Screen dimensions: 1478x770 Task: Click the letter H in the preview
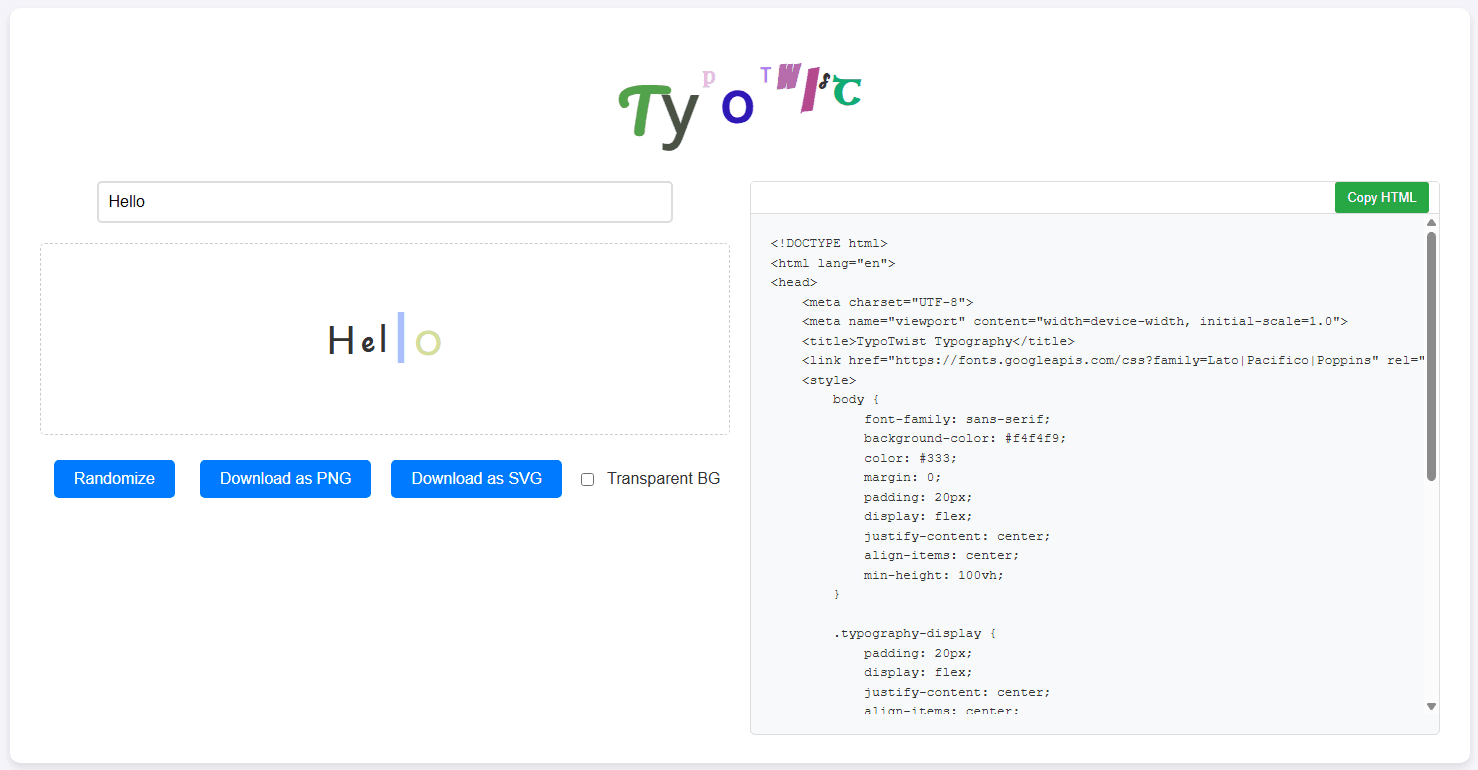pos(342,342)
